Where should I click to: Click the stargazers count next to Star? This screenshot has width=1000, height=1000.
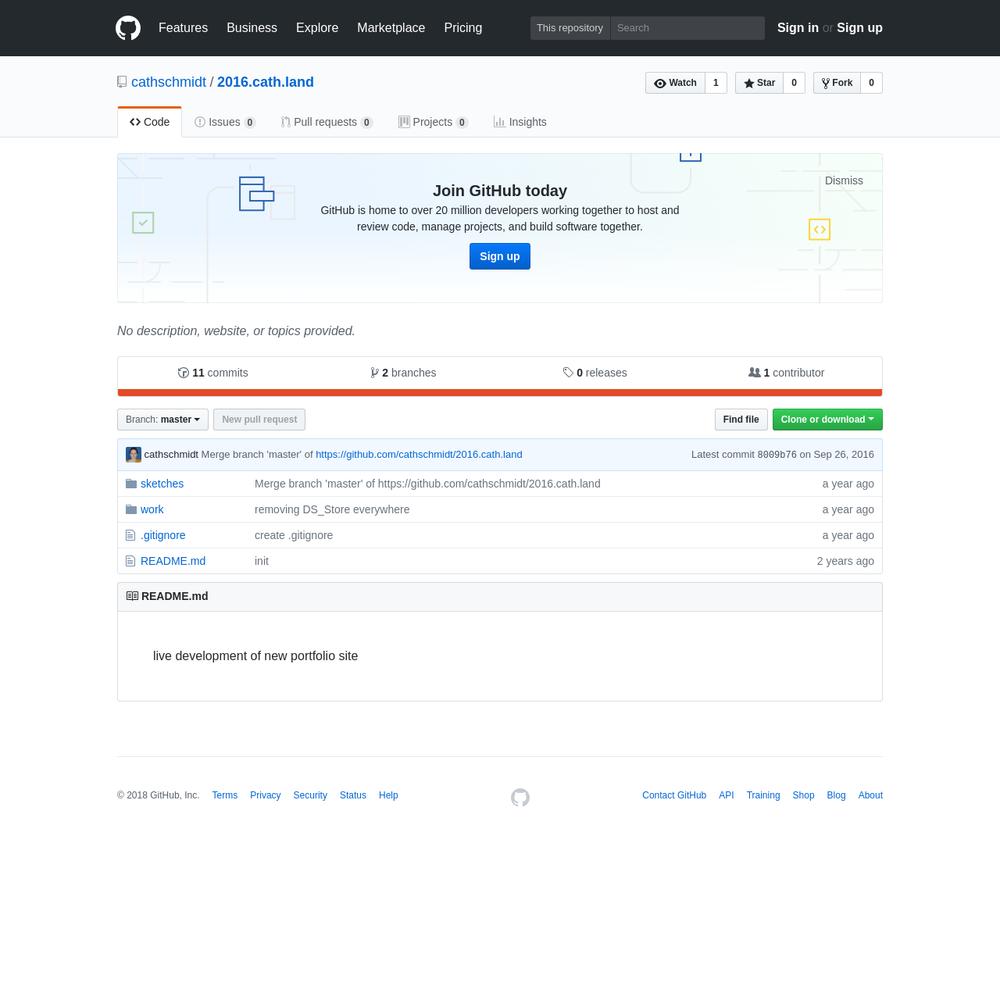click(x=794, y=83)
